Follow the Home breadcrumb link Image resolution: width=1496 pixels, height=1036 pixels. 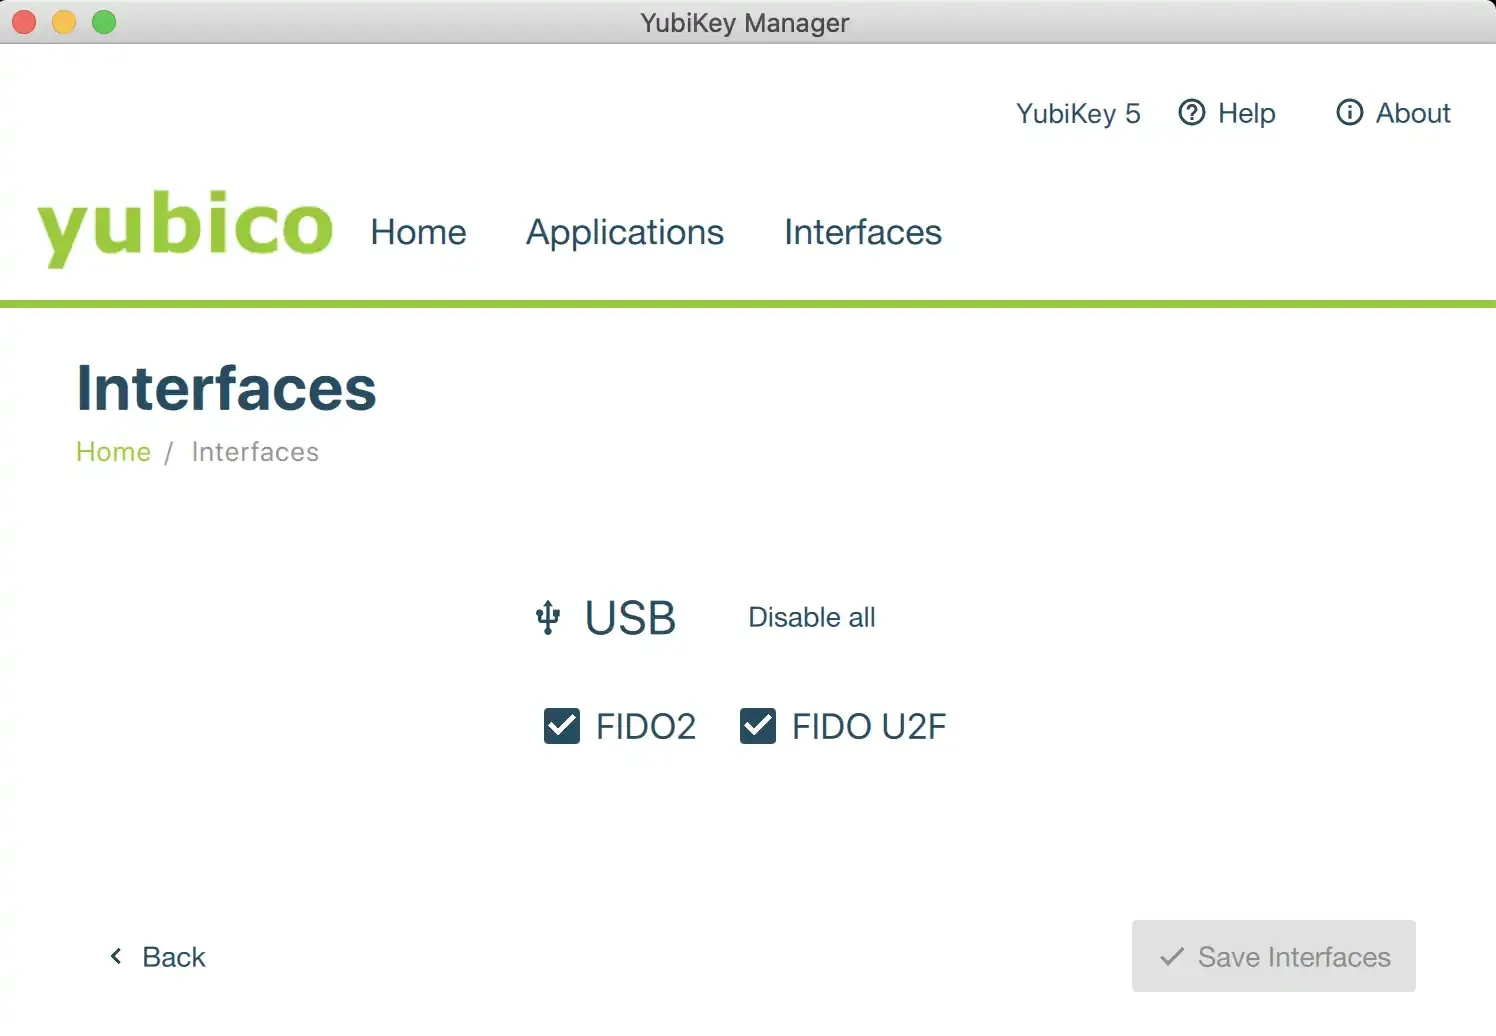113,452
